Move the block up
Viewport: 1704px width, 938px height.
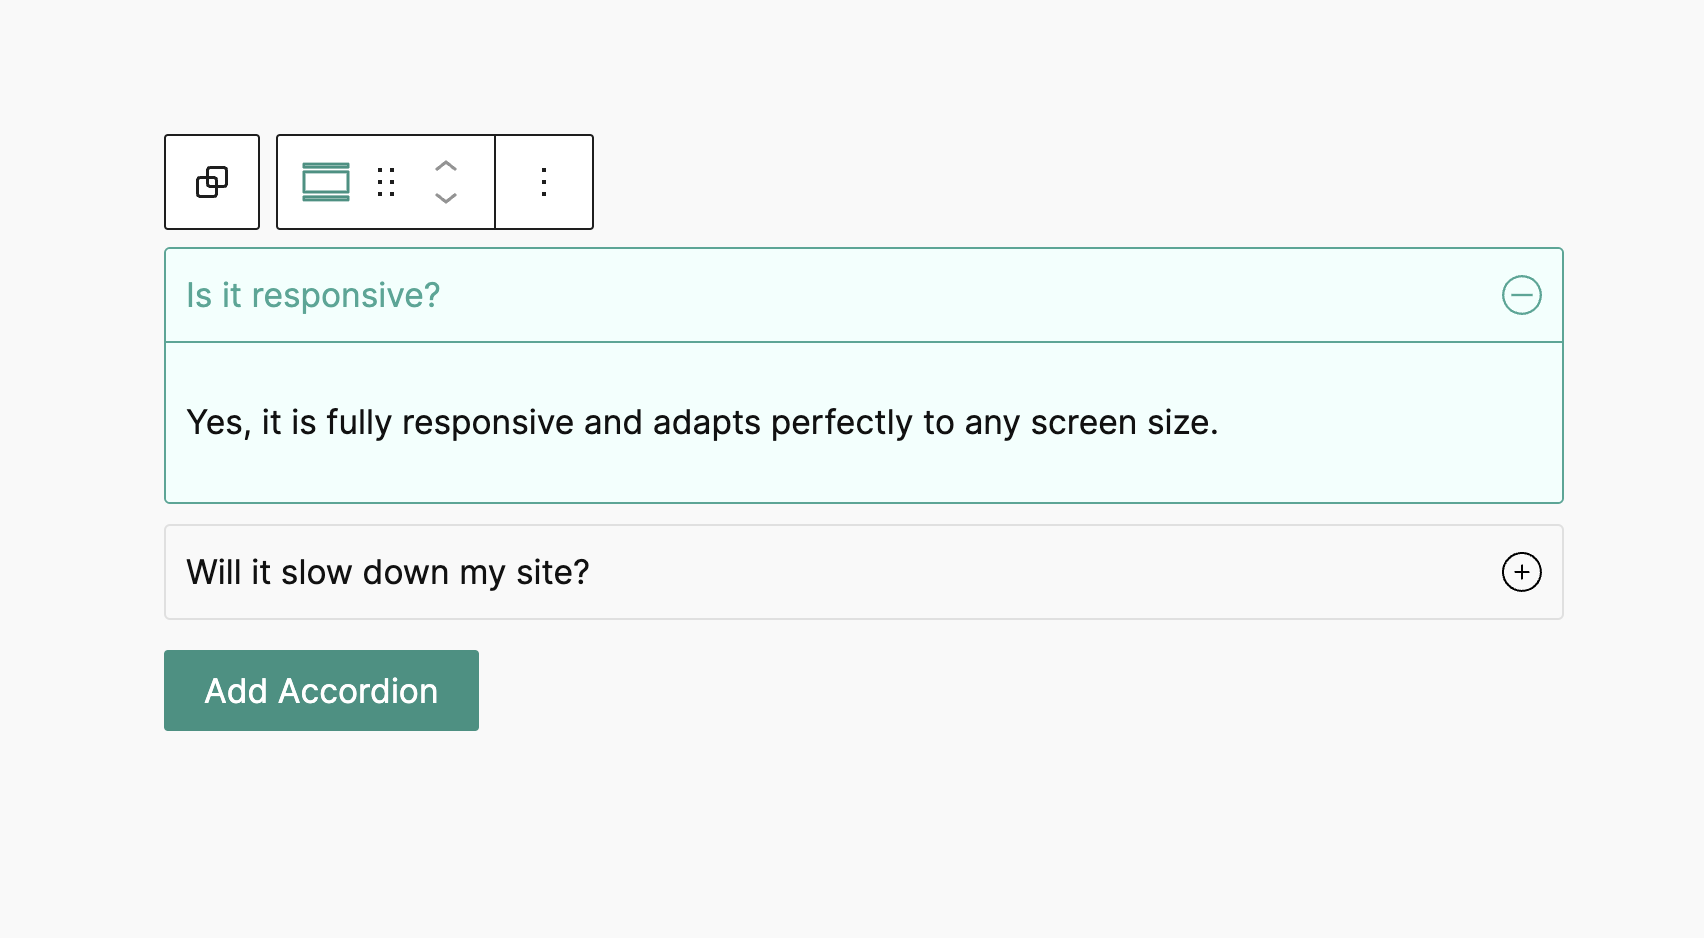click(x=446, y=166)
